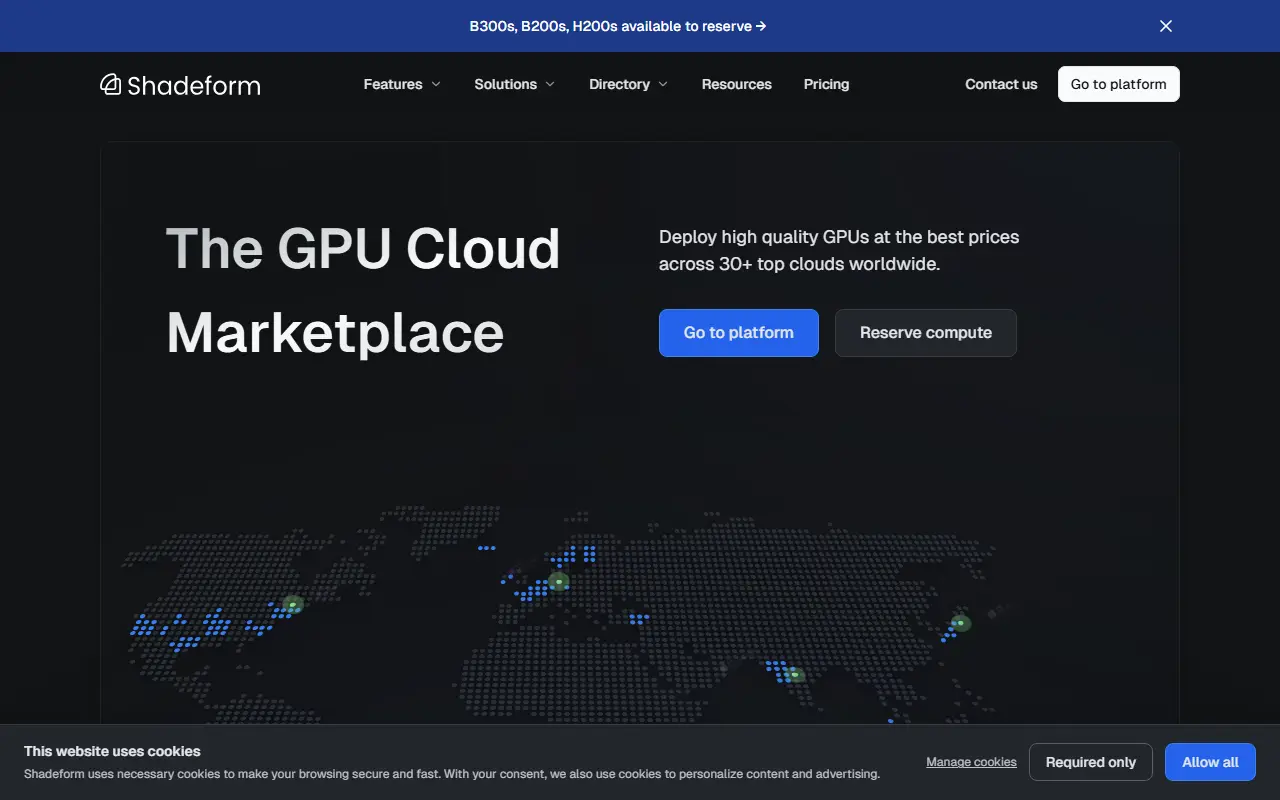Open the Directory menu

[x=629, y=84]
